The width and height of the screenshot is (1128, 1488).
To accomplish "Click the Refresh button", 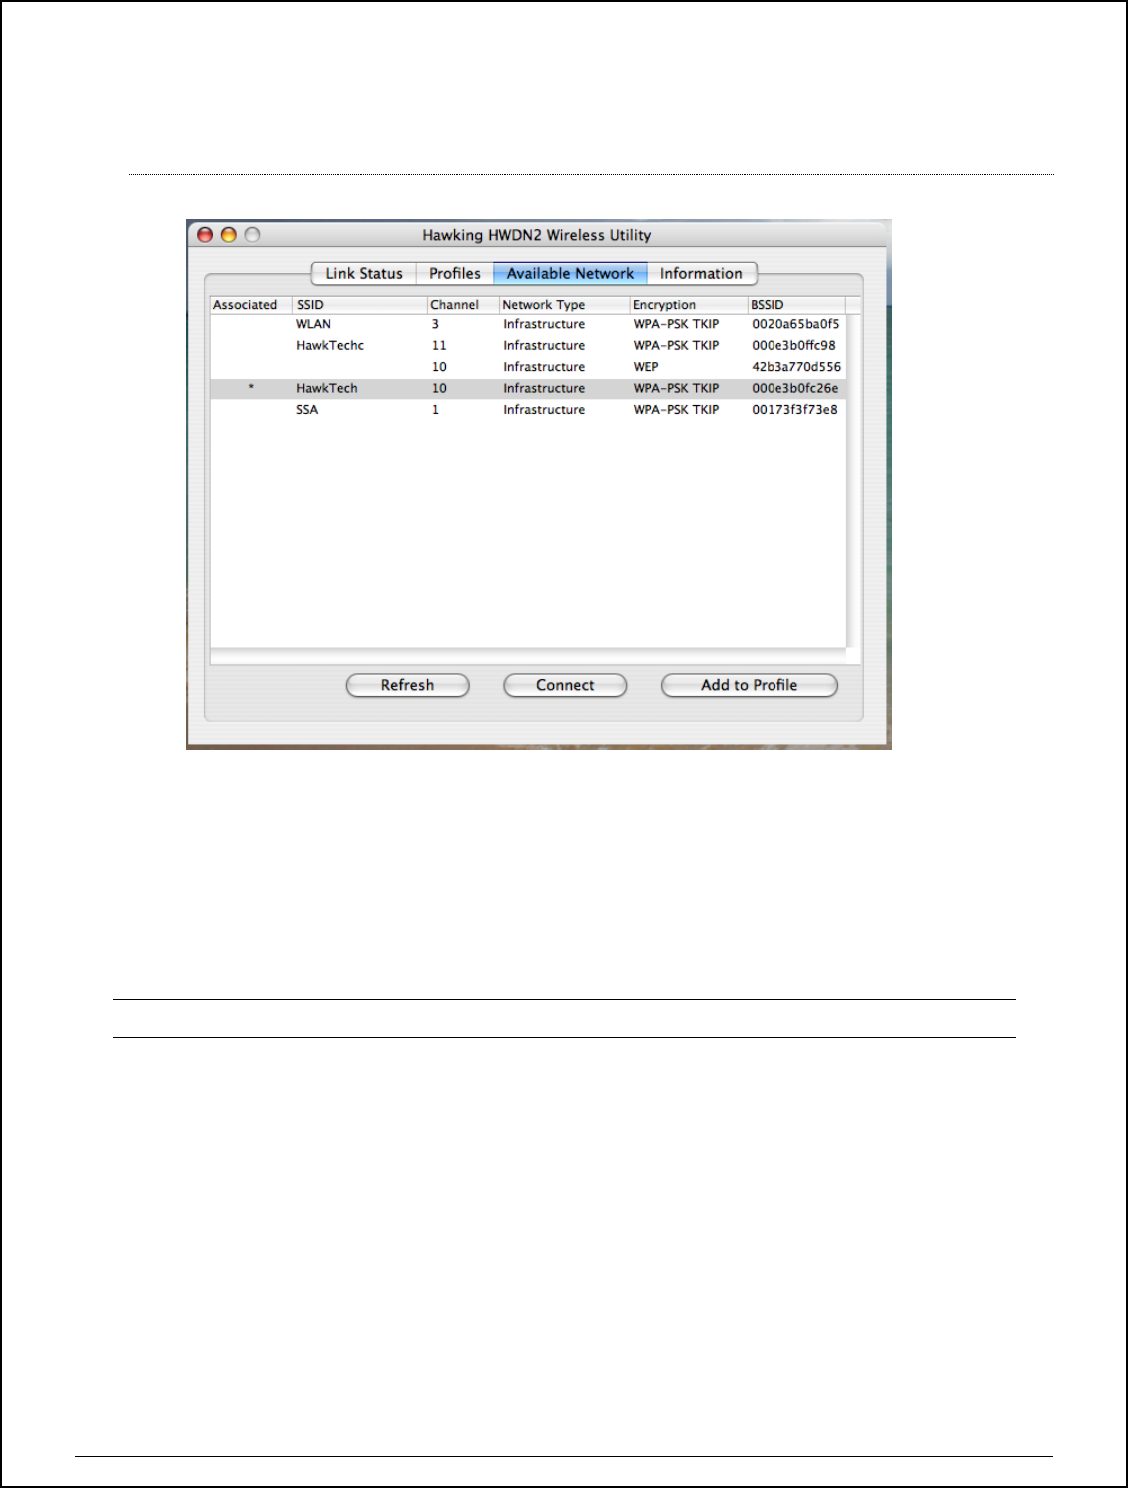I will [407, 685].
